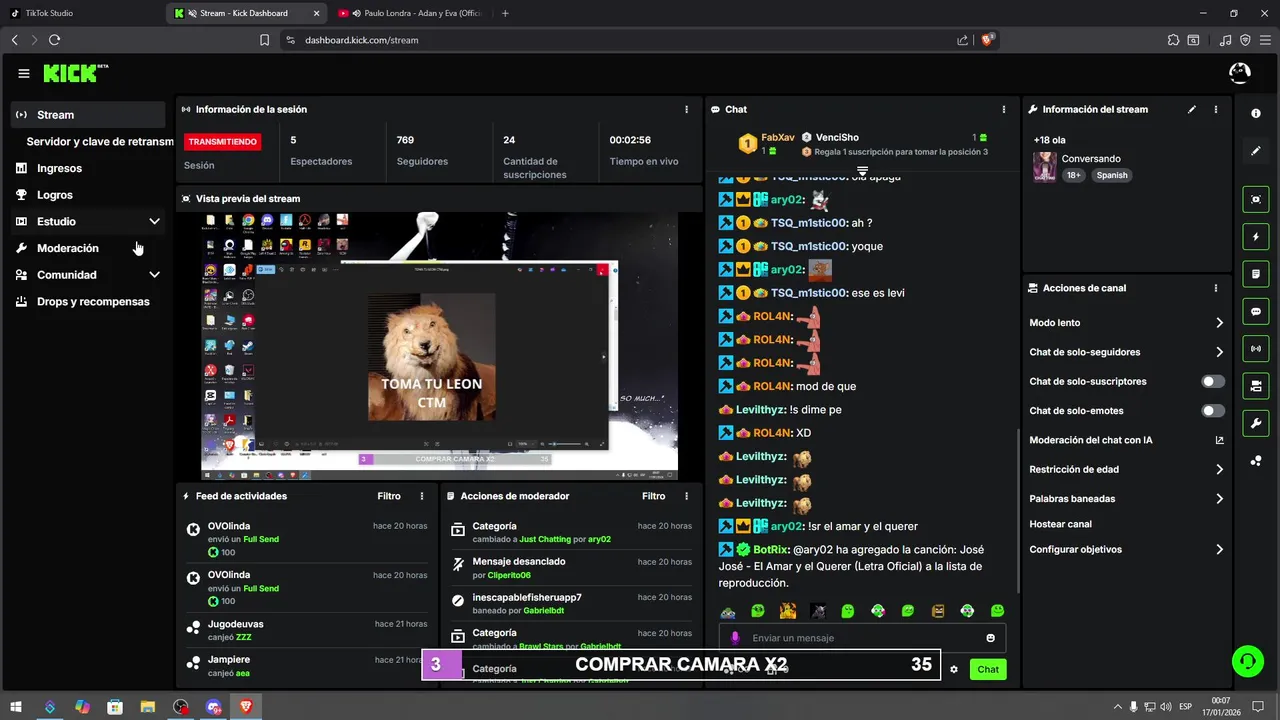Select the broadcast signal icon in the right sidebar
Screen dimensions: 1280x720
1256,349
